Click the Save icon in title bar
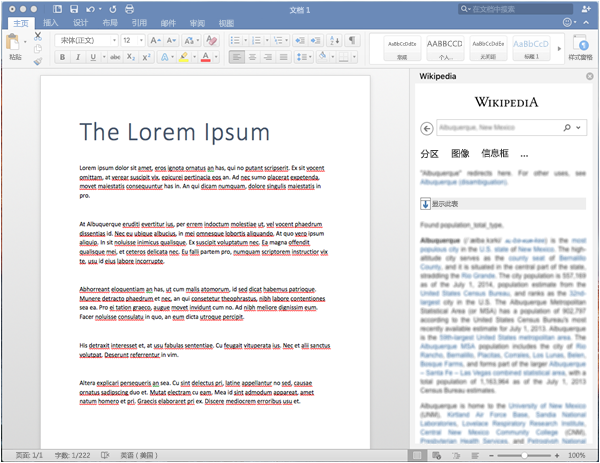Image resolution: width=600 pixels, height=463 pixels. coord(74,8)
